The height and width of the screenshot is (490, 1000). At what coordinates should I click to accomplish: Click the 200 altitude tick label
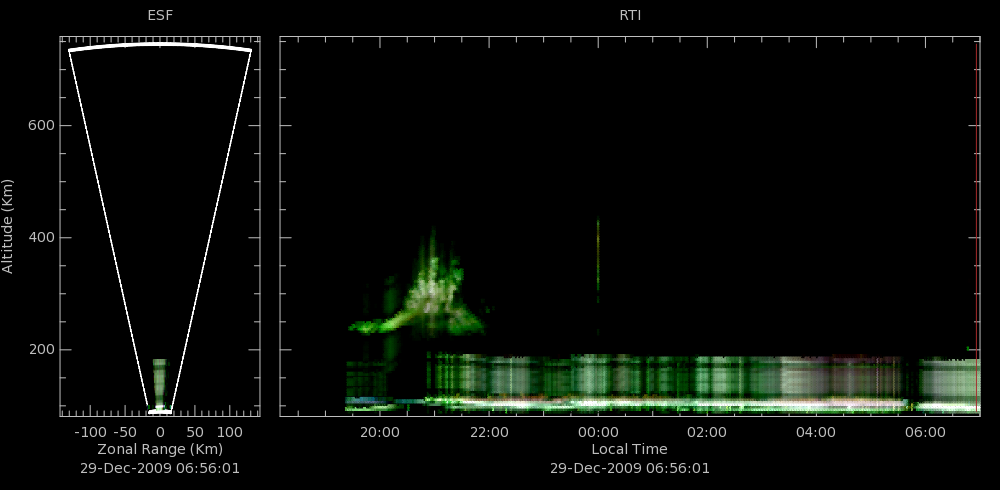pos(41,350)
